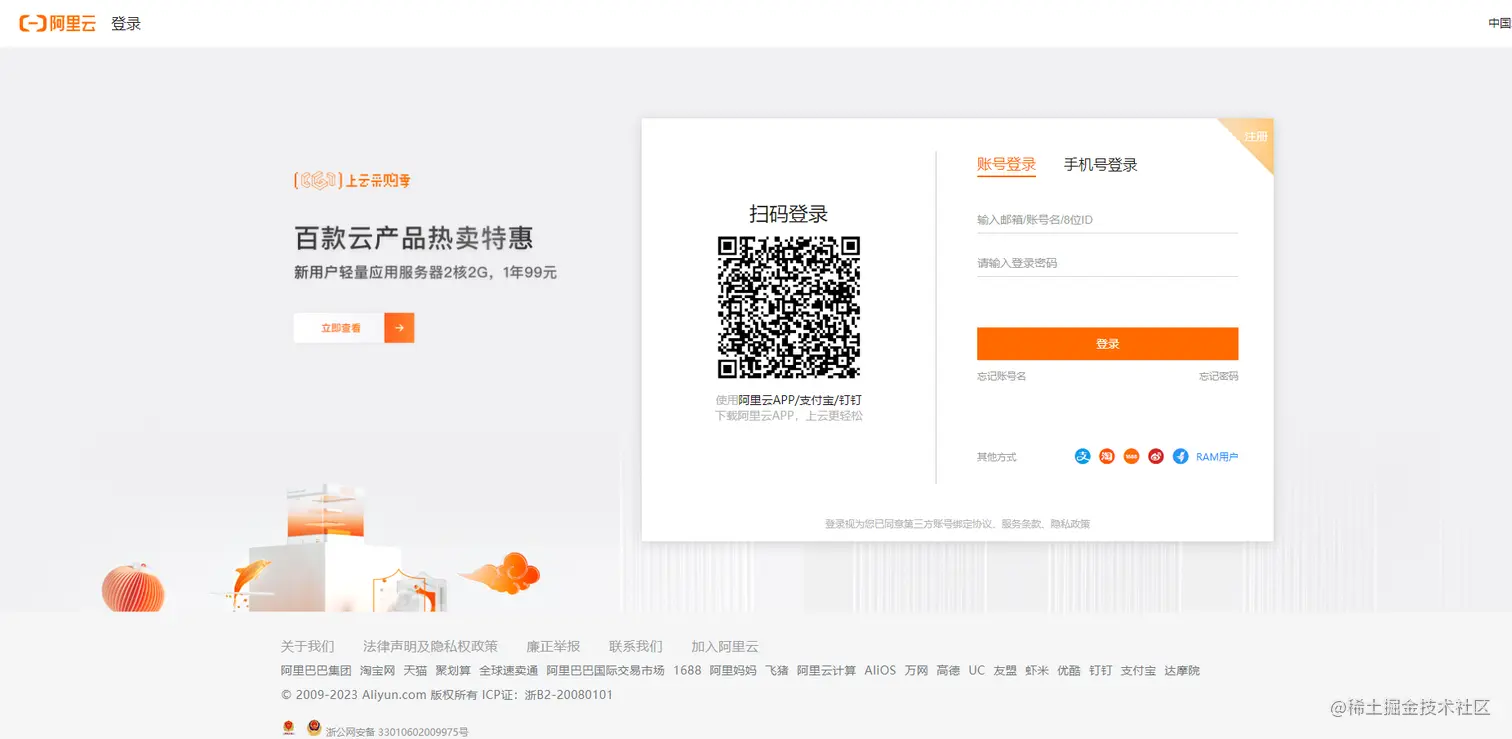
Task: Go to 1688 footer text link
Action: coord(687,671)
